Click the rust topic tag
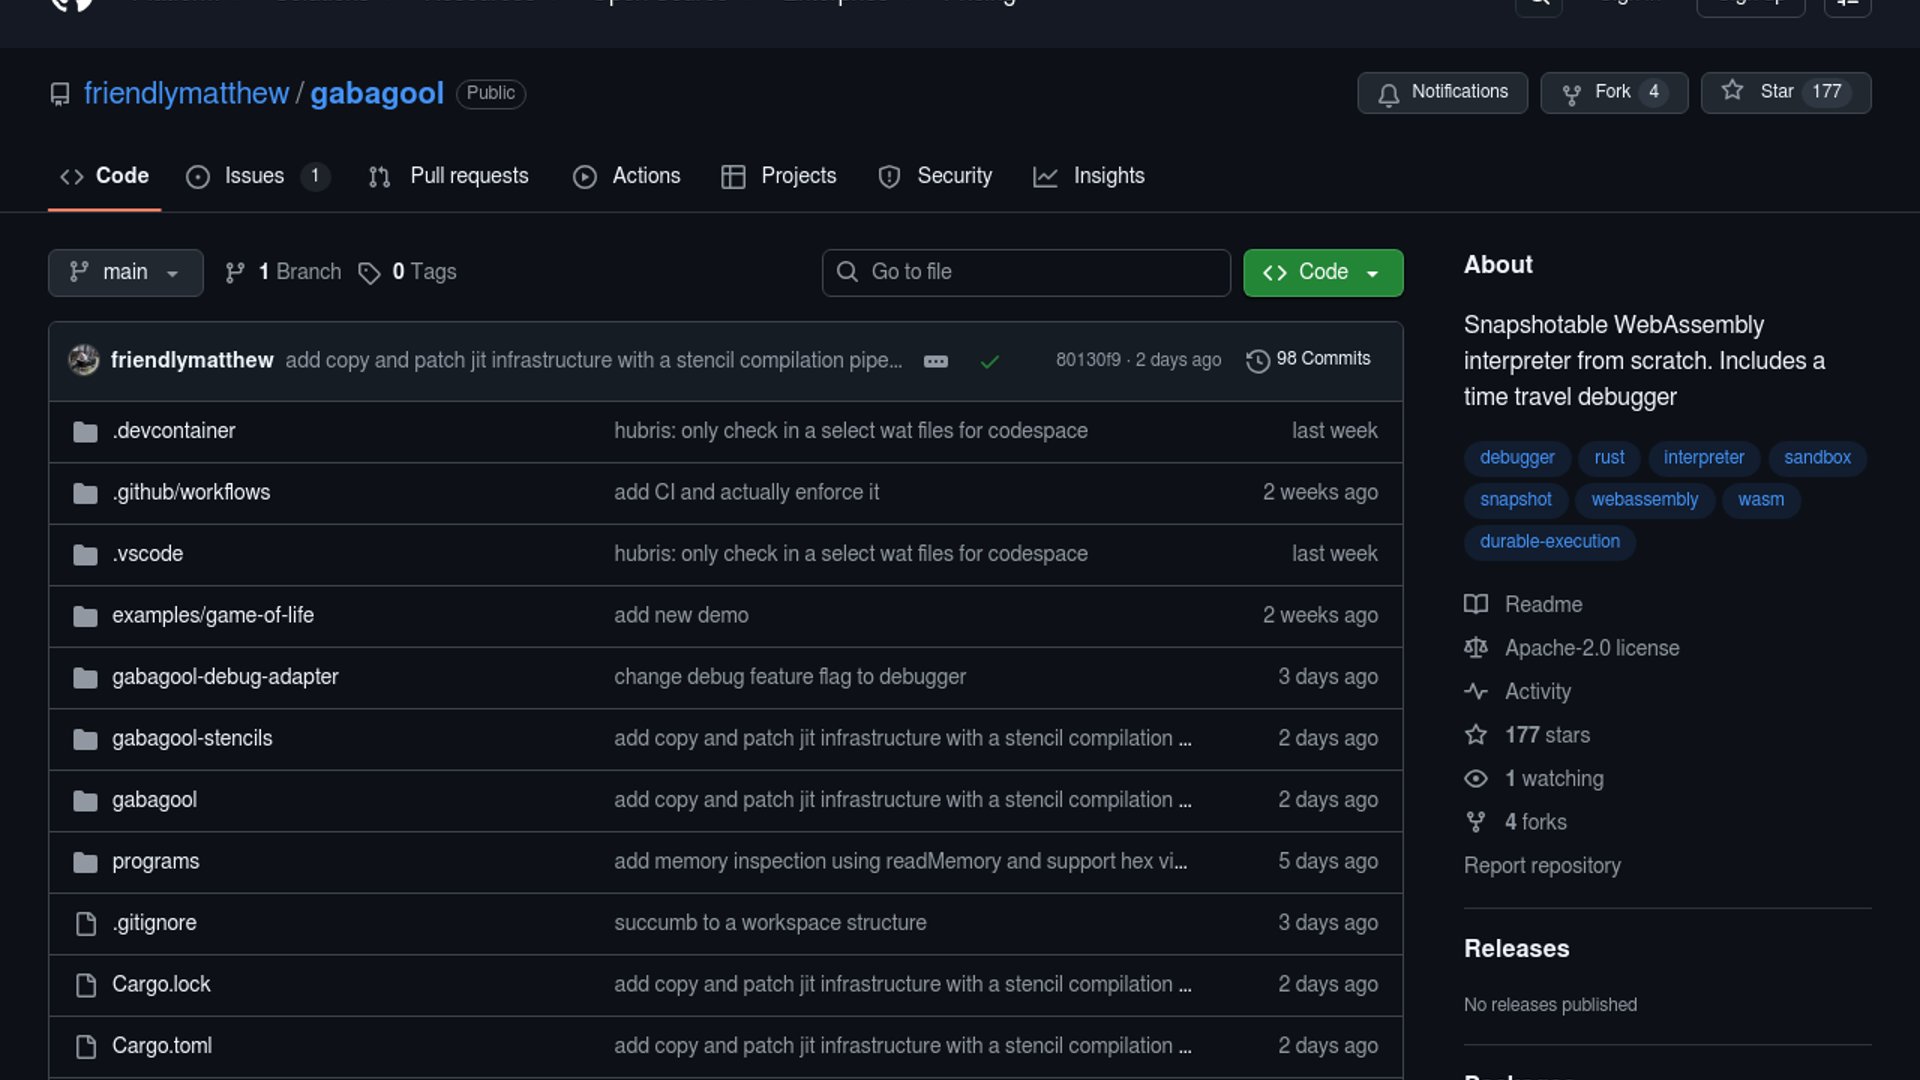 click(1609, 457)
